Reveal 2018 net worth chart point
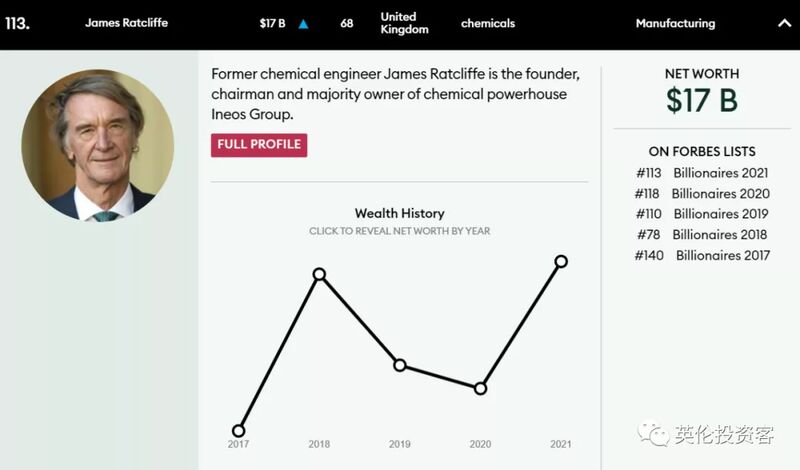Image resolution: width=800 pixels, height=470 pixels. 319,274
